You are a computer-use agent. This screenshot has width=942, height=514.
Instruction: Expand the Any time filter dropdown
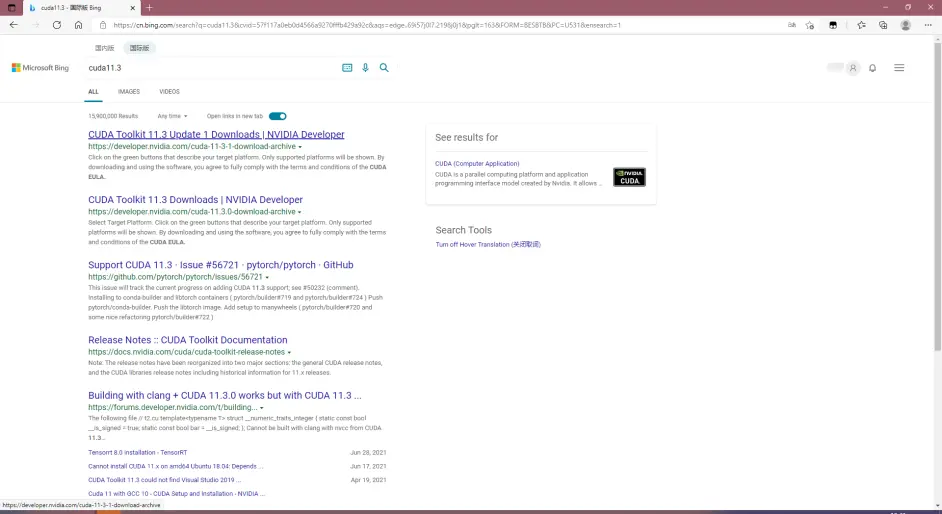[172, 116]
